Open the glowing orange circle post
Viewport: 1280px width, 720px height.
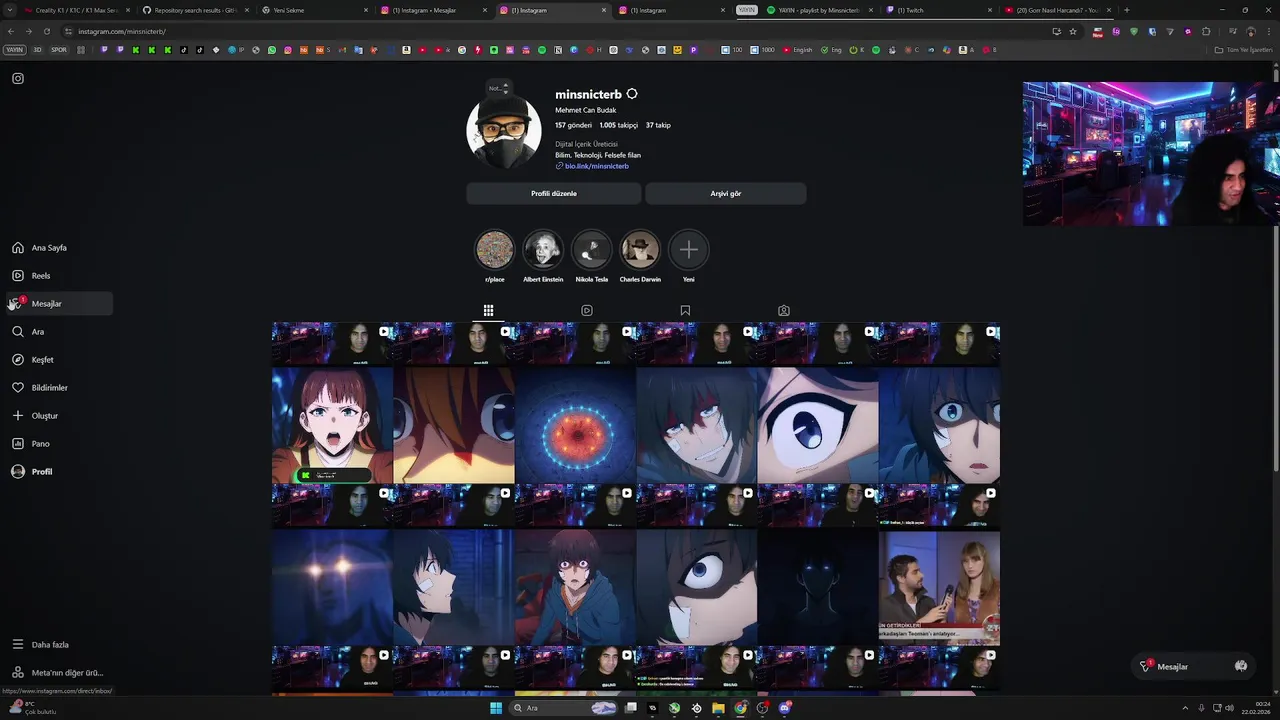pyautogui.click(x=575, y=426)
